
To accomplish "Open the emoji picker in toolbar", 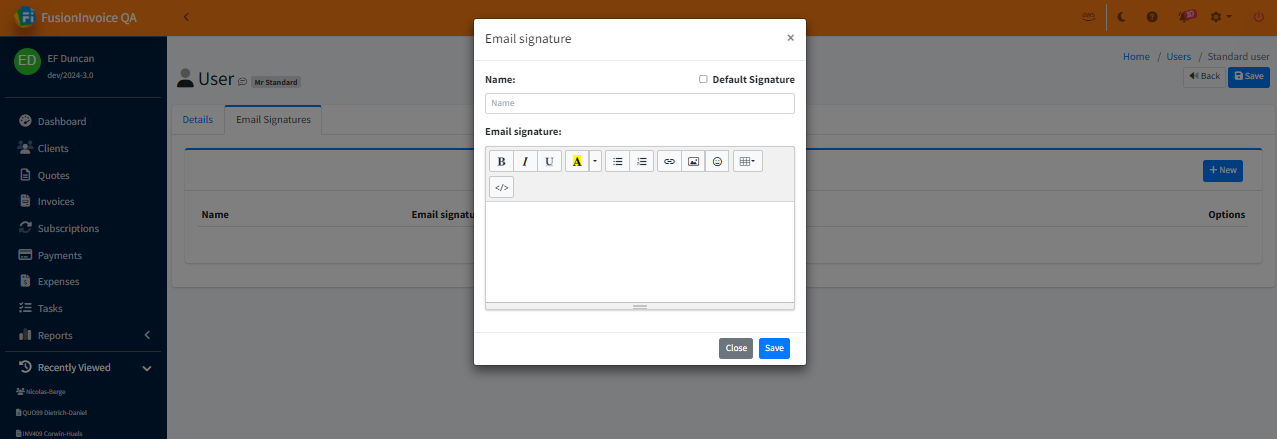I will pos(717,161).
